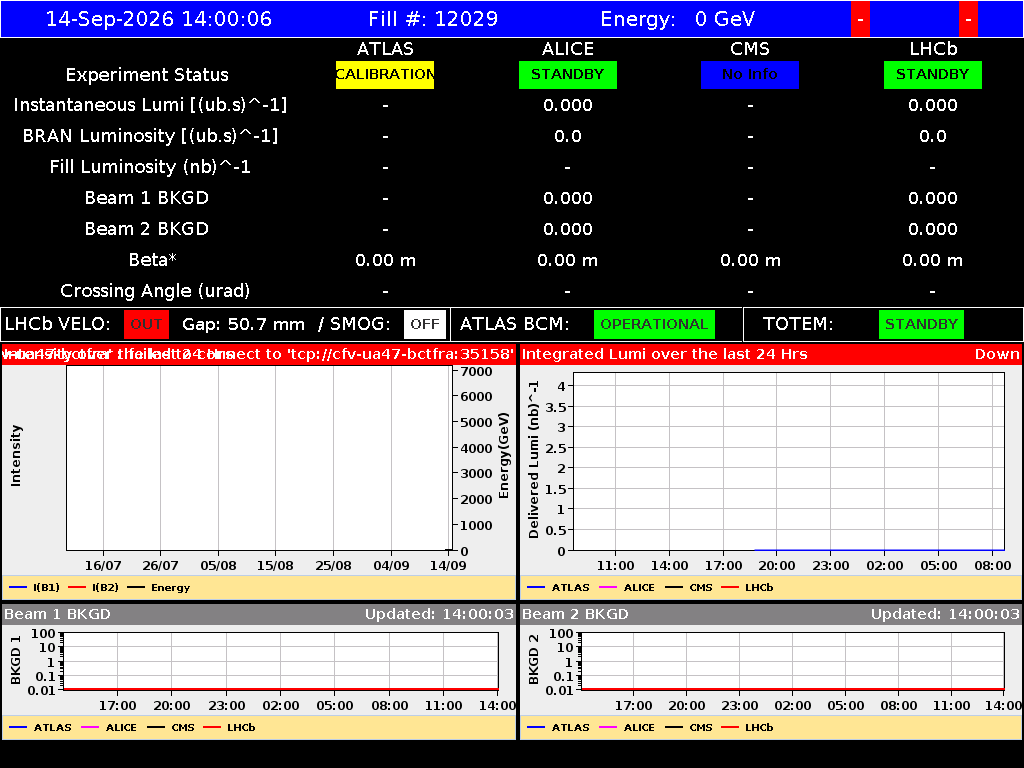Click the ALICE STANDBY status box
This screenshot has height=768, width=1024.
pyautogui.click(x=568, y=74)
